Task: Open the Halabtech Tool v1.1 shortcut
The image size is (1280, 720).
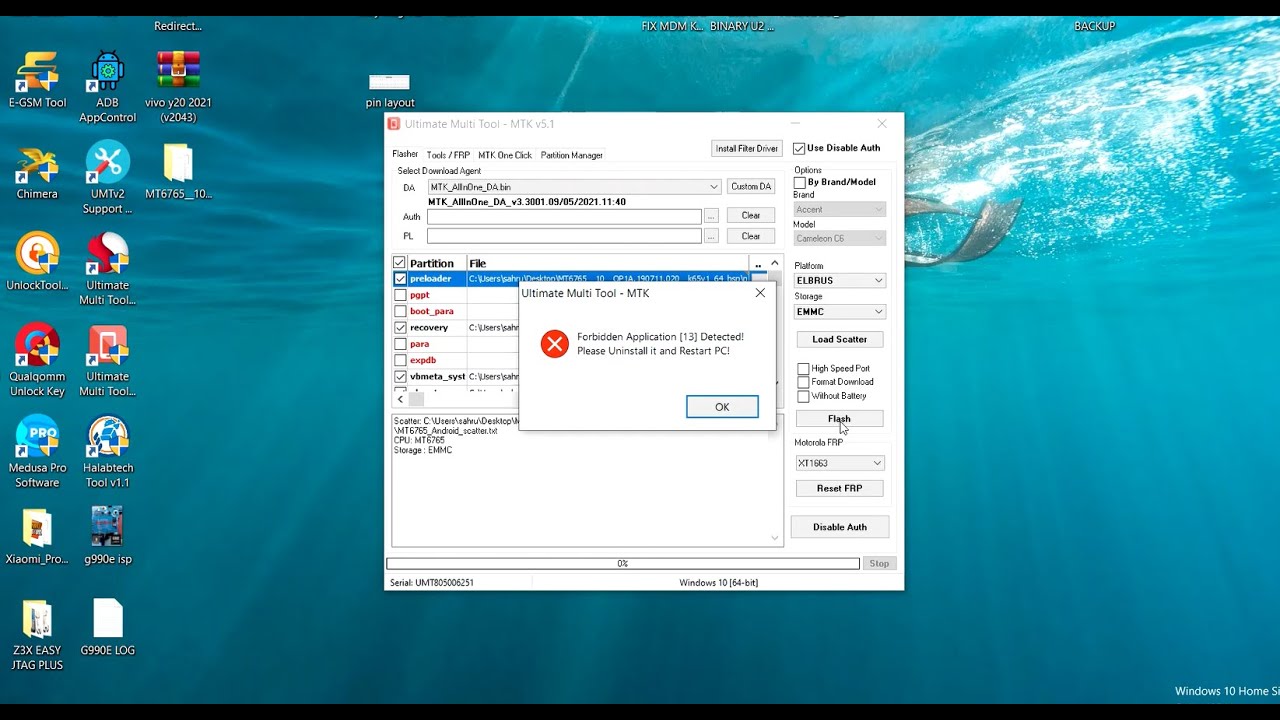Action: [x=107, y=452]
